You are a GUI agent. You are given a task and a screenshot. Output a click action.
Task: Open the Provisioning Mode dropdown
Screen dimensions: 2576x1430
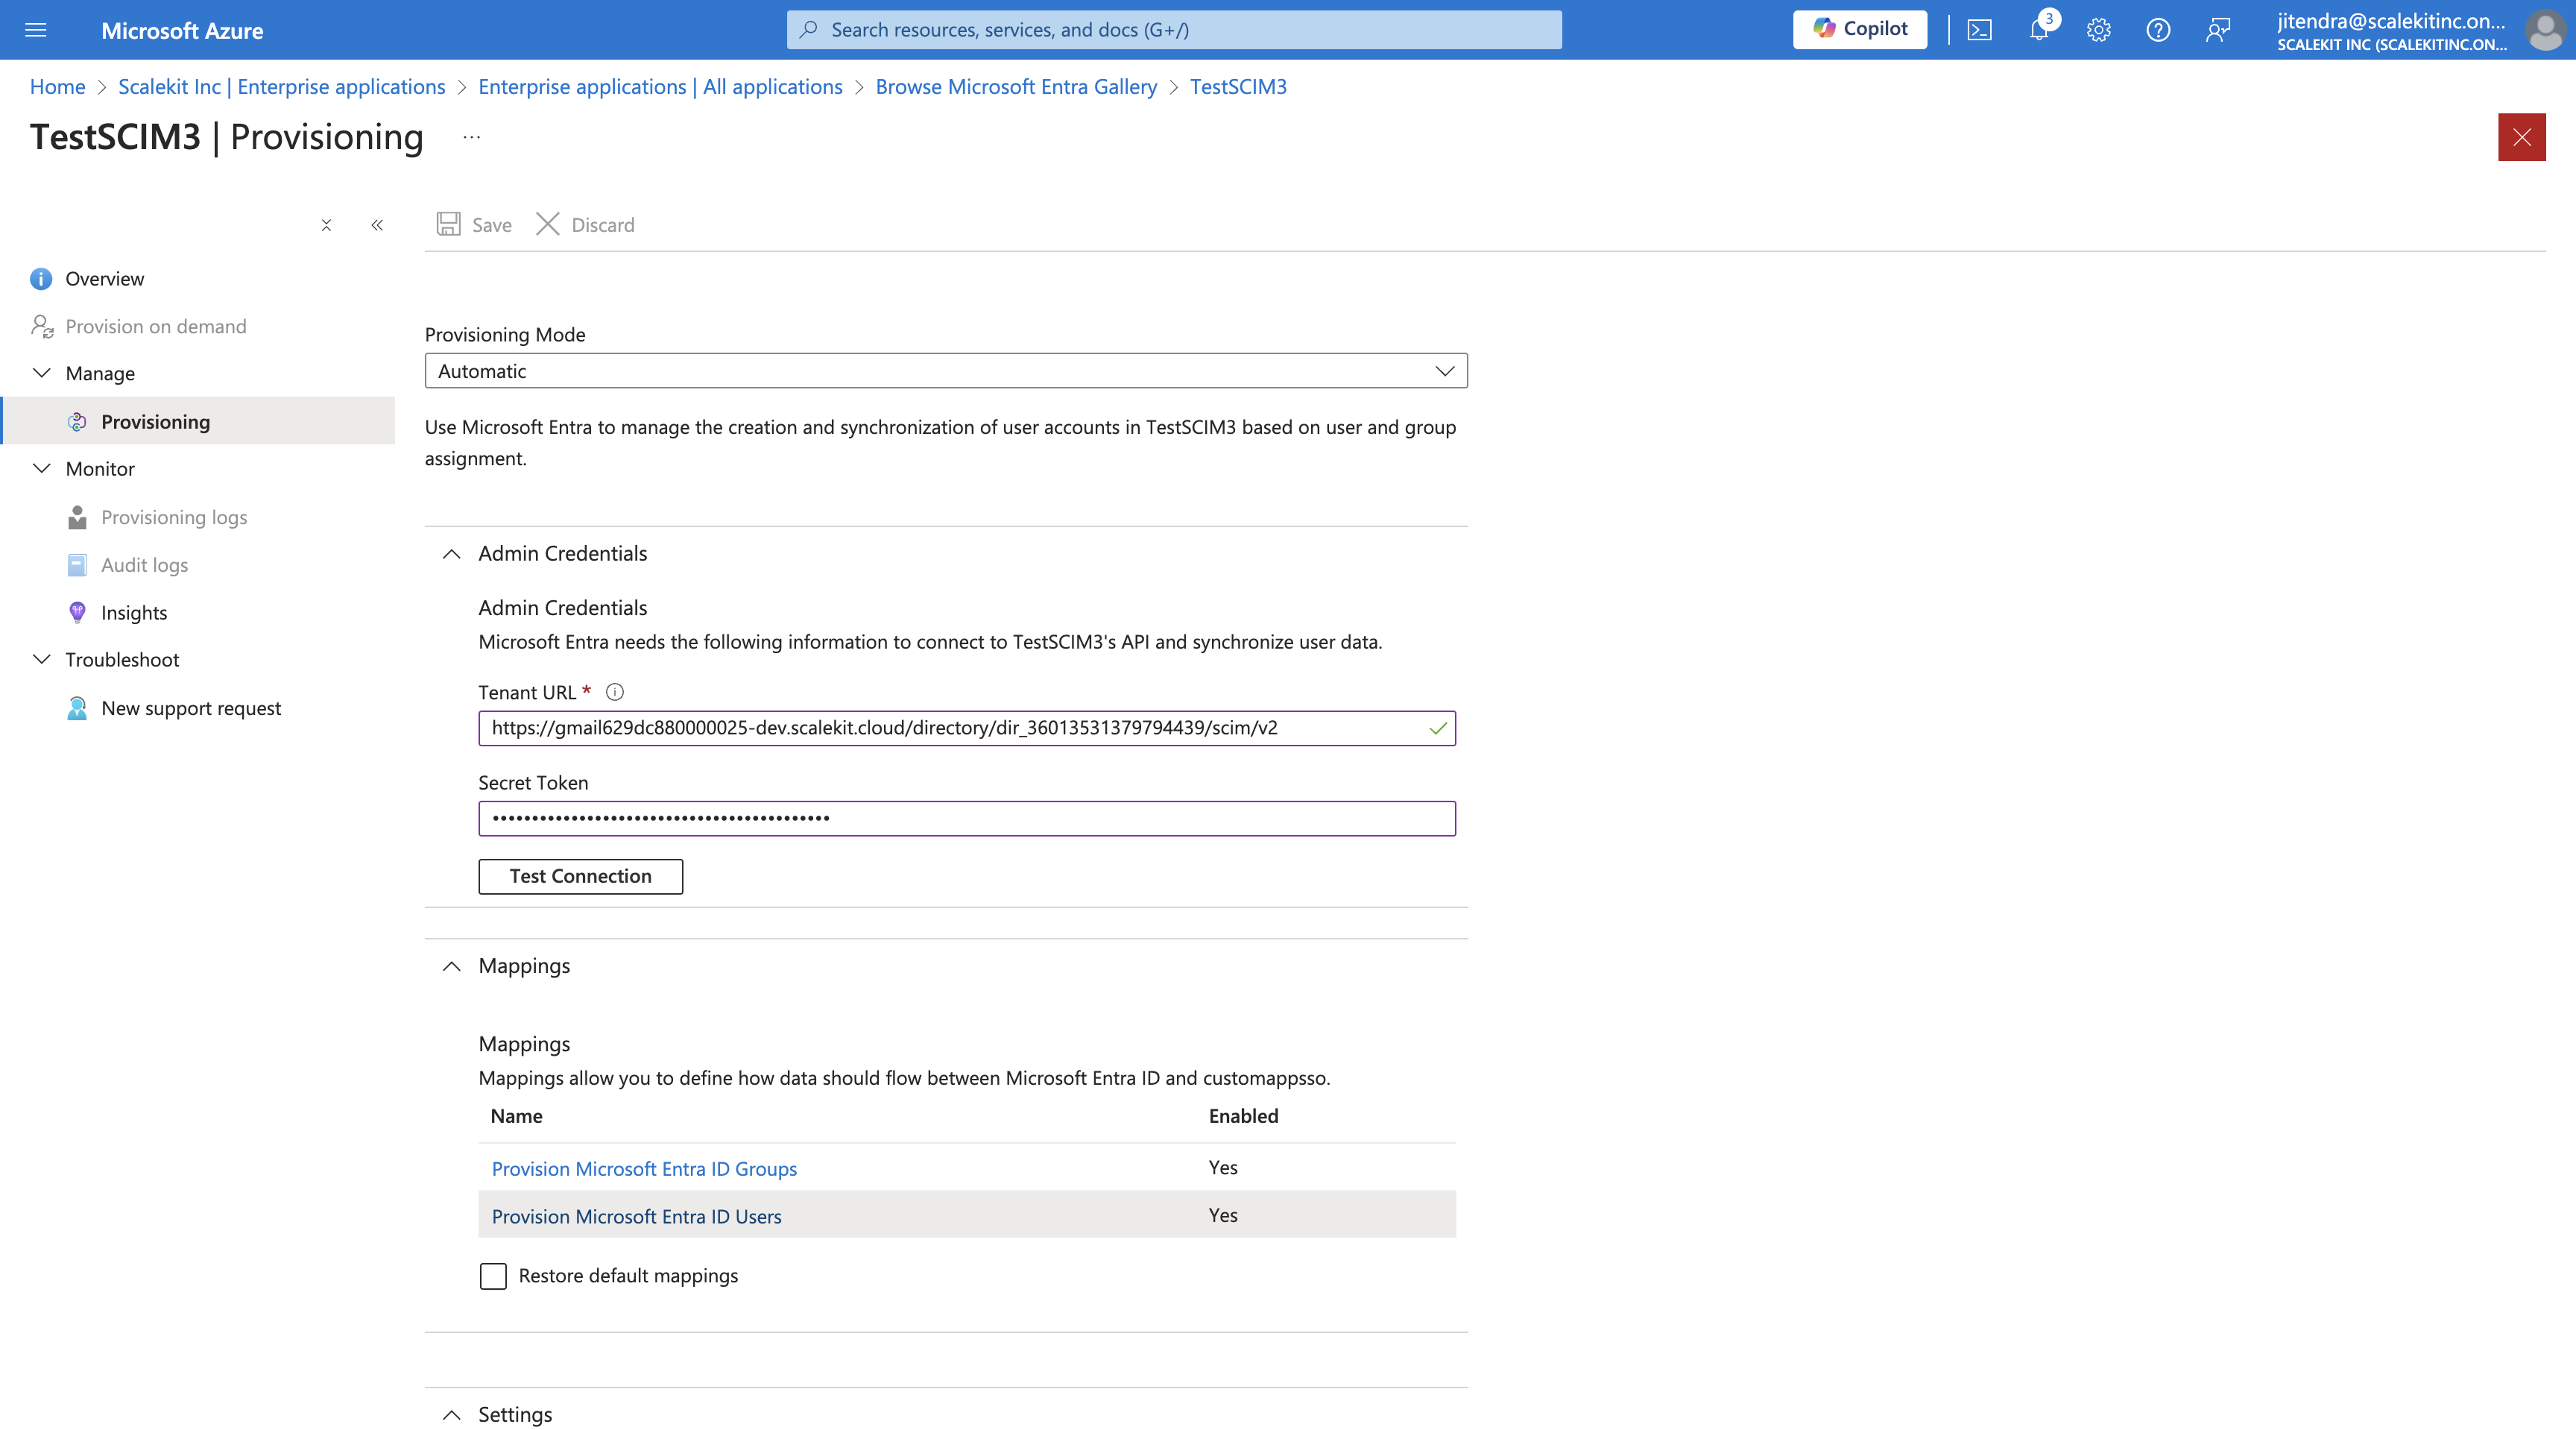coord(946,371)
